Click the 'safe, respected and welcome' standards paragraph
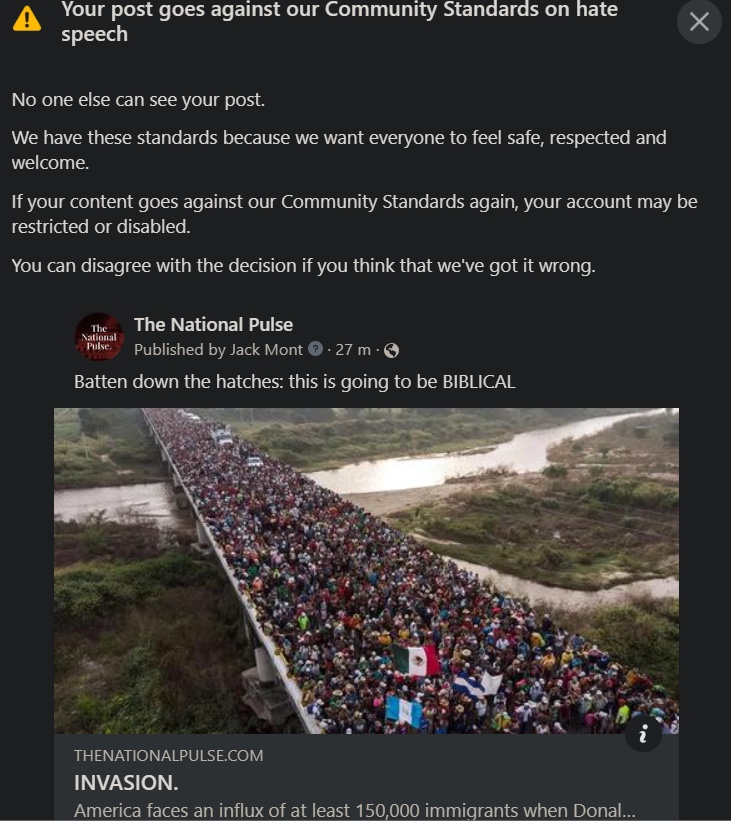The image size is (731, 821). [339, 150]
